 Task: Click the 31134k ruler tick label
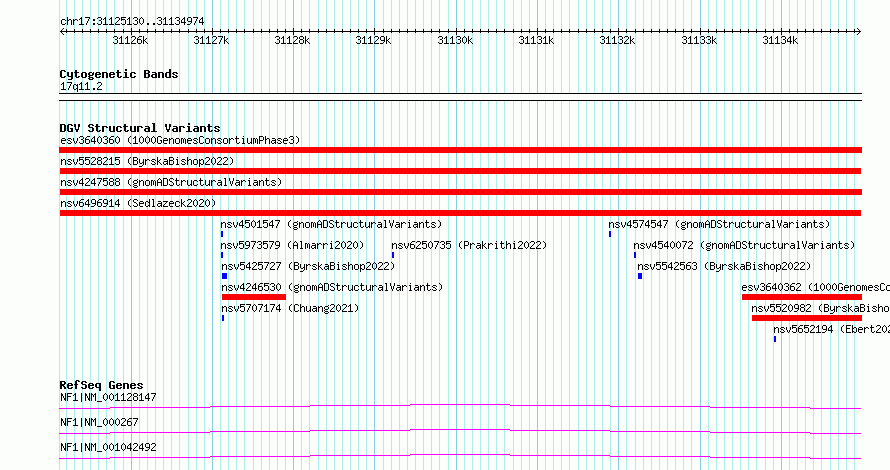[x=780, y=41]
